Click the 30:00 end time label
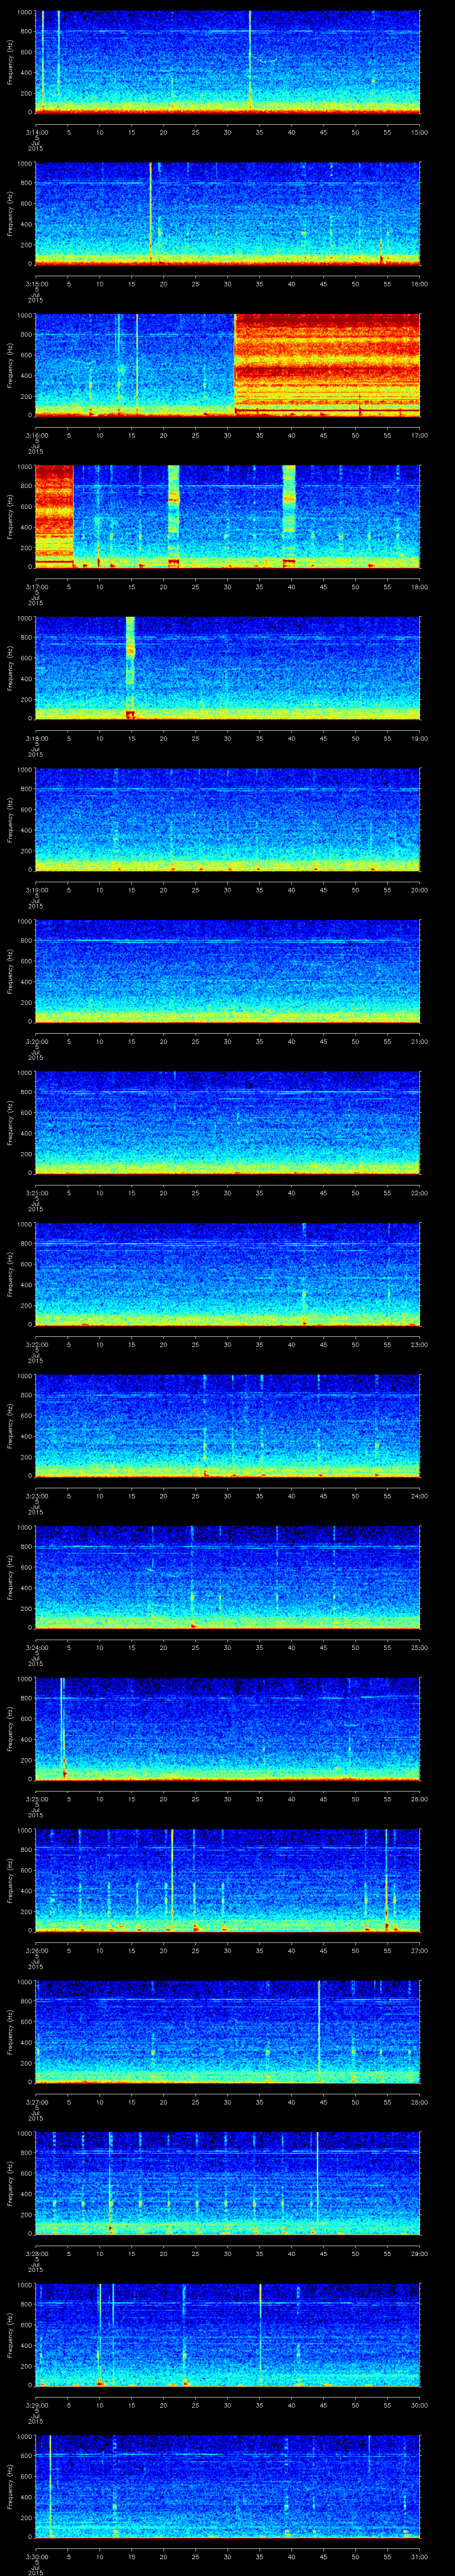Screen dimensions: 455x2576 point(419,2404)
